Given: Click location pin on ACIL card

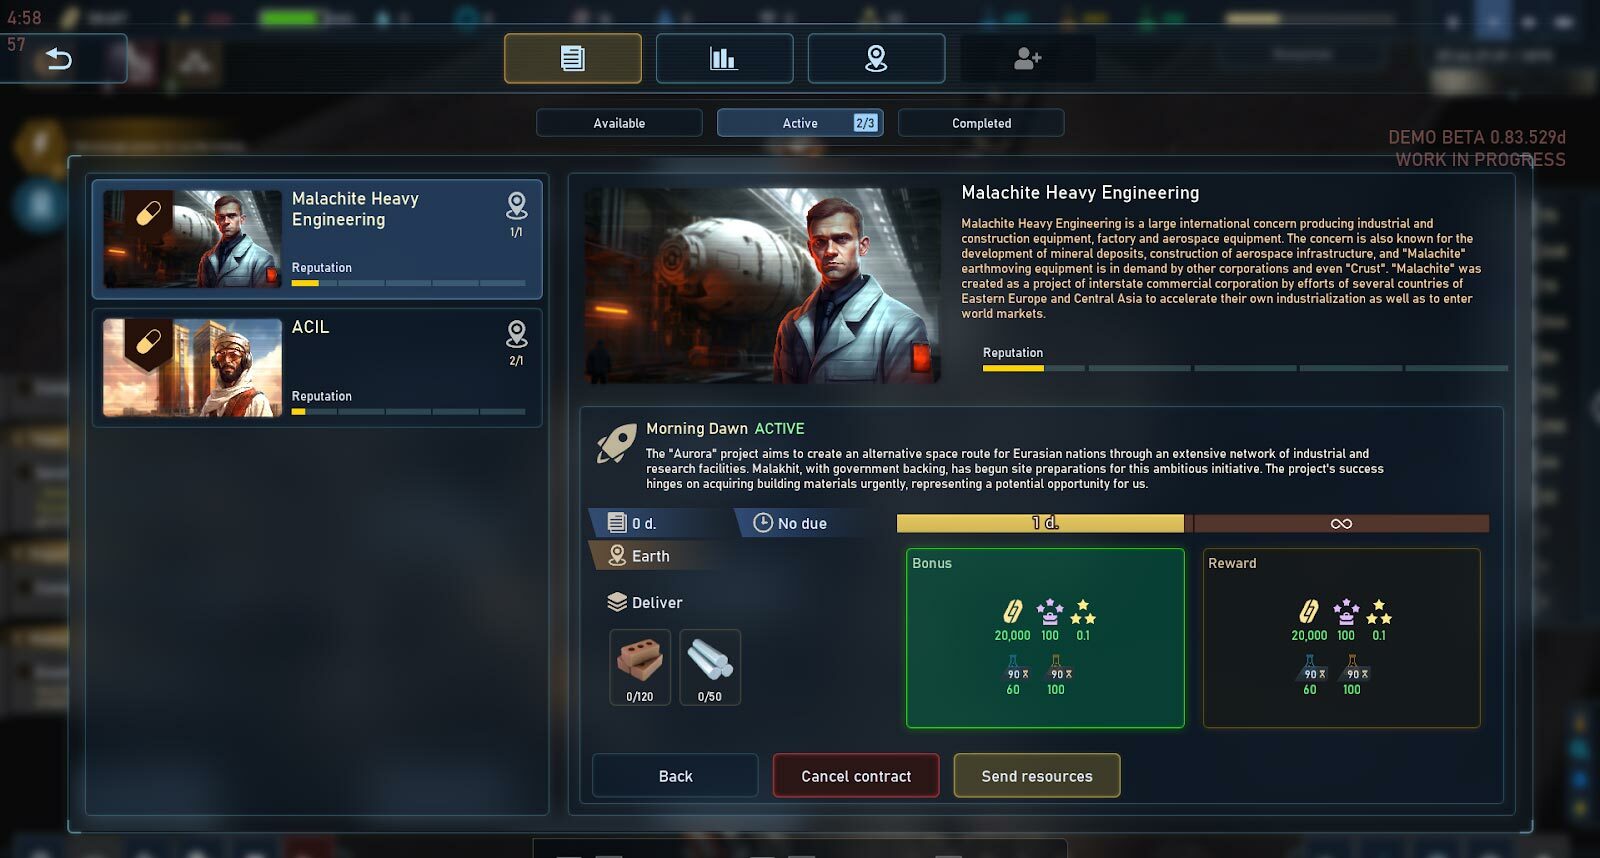Looking at the screenshot, I should pos(517,334).
